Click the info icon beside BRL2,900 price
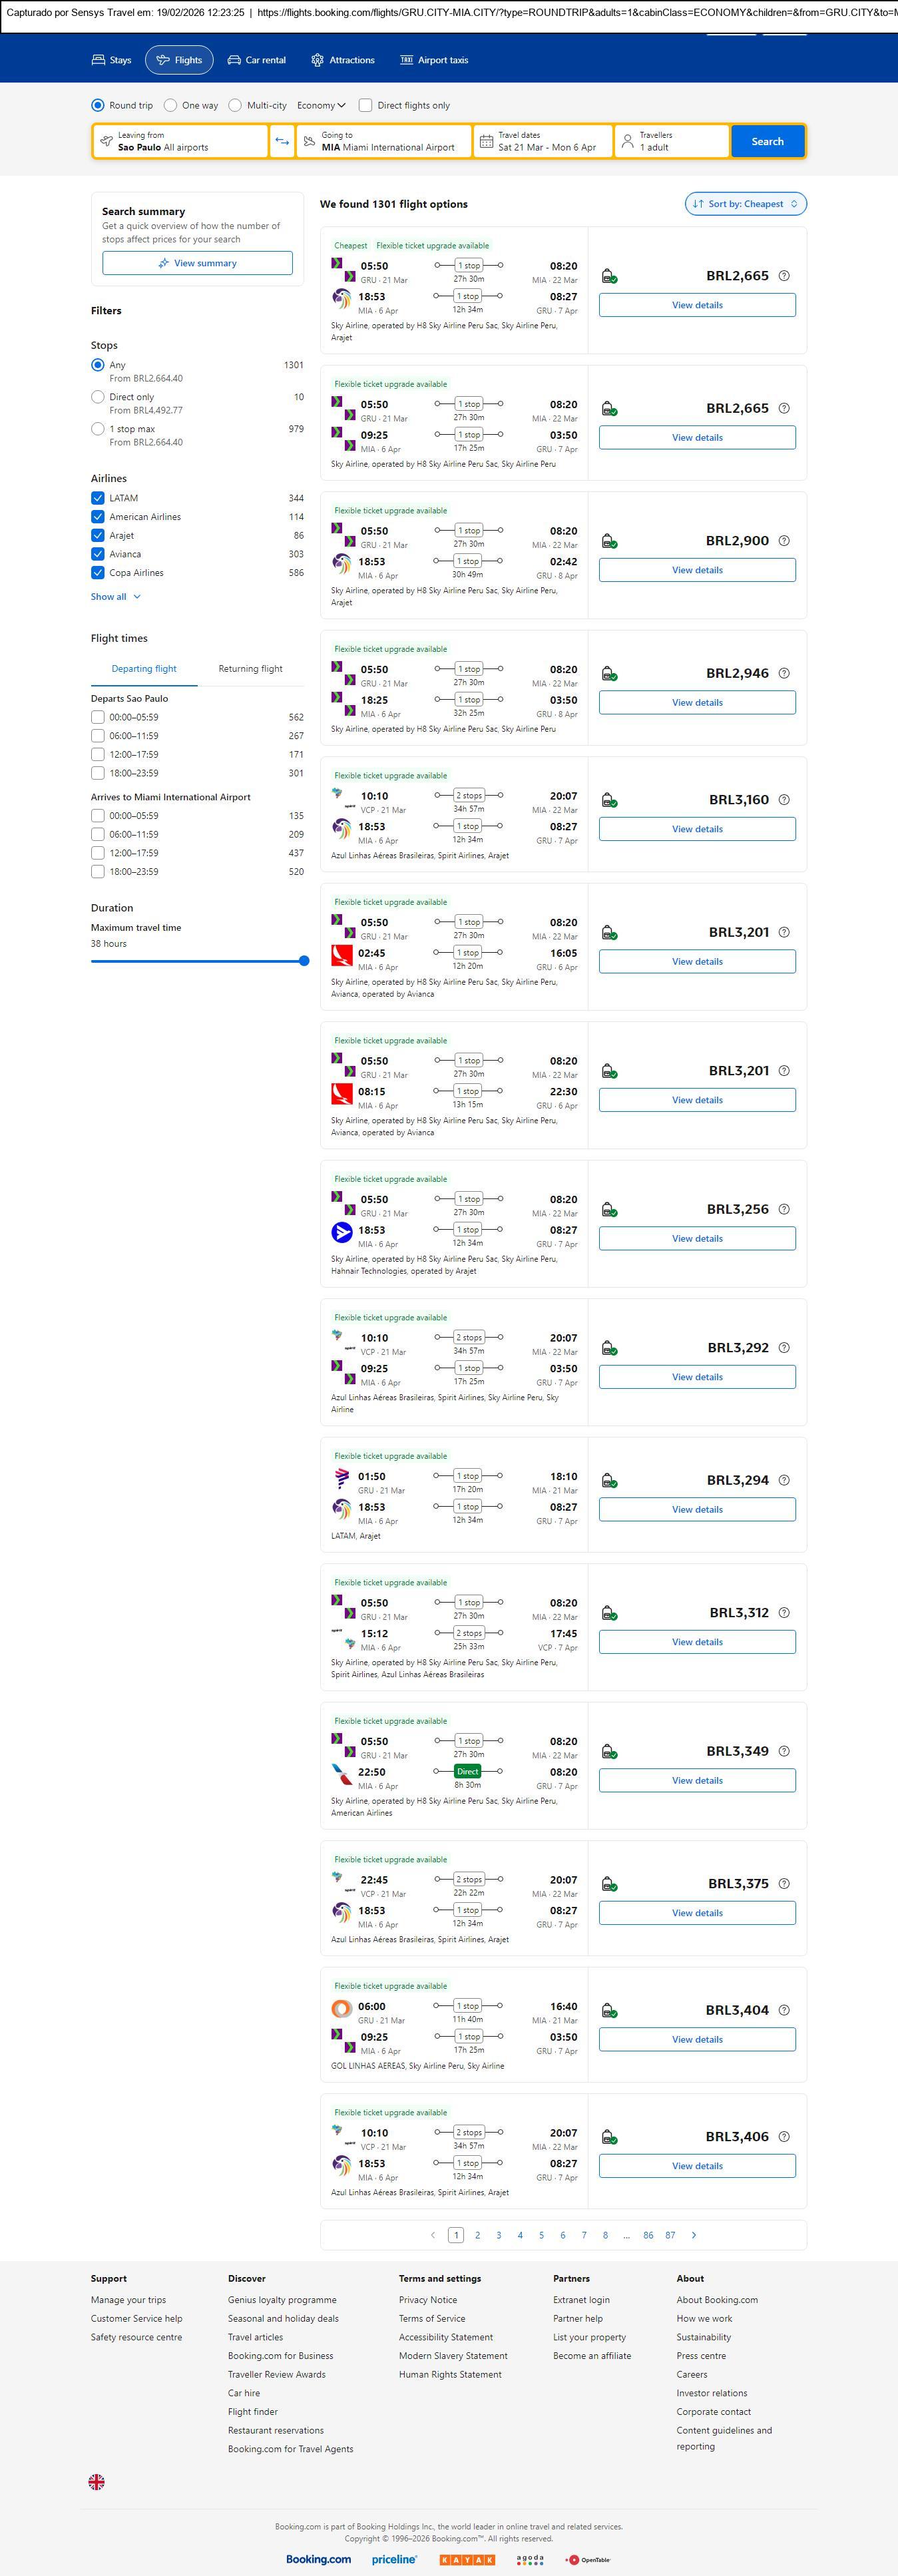 point(784,541)
